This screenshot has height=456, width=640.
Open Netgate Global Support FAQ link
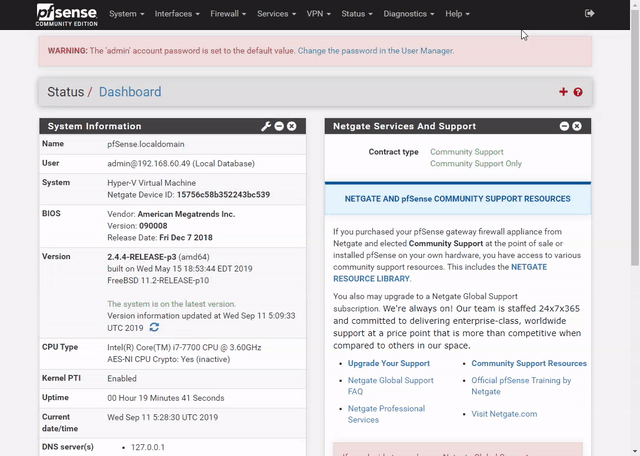391,386
